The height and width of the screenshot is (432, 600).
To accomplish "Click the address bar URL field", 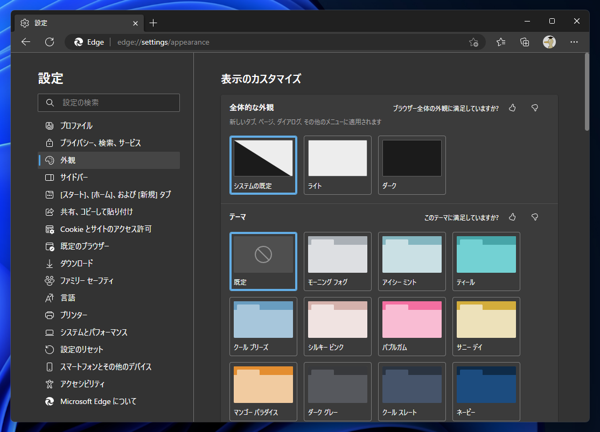I will pos(276,42).
